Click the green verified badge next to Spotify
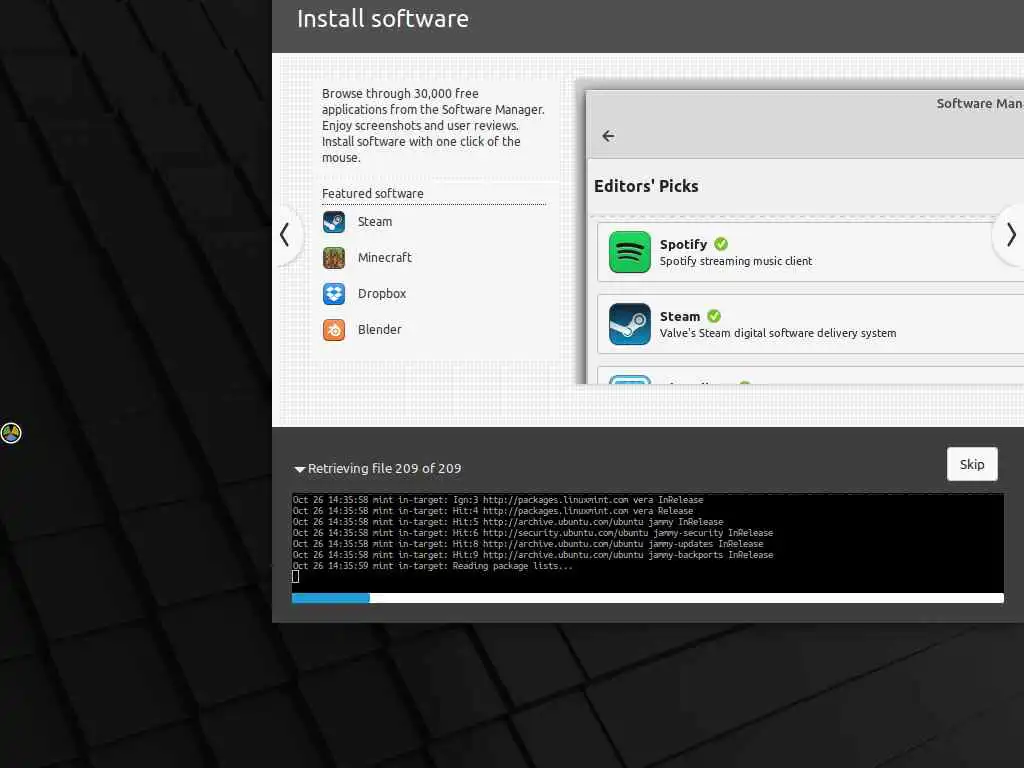Image resolution: width=1024 pixels, height=768 pixels. 721,244
